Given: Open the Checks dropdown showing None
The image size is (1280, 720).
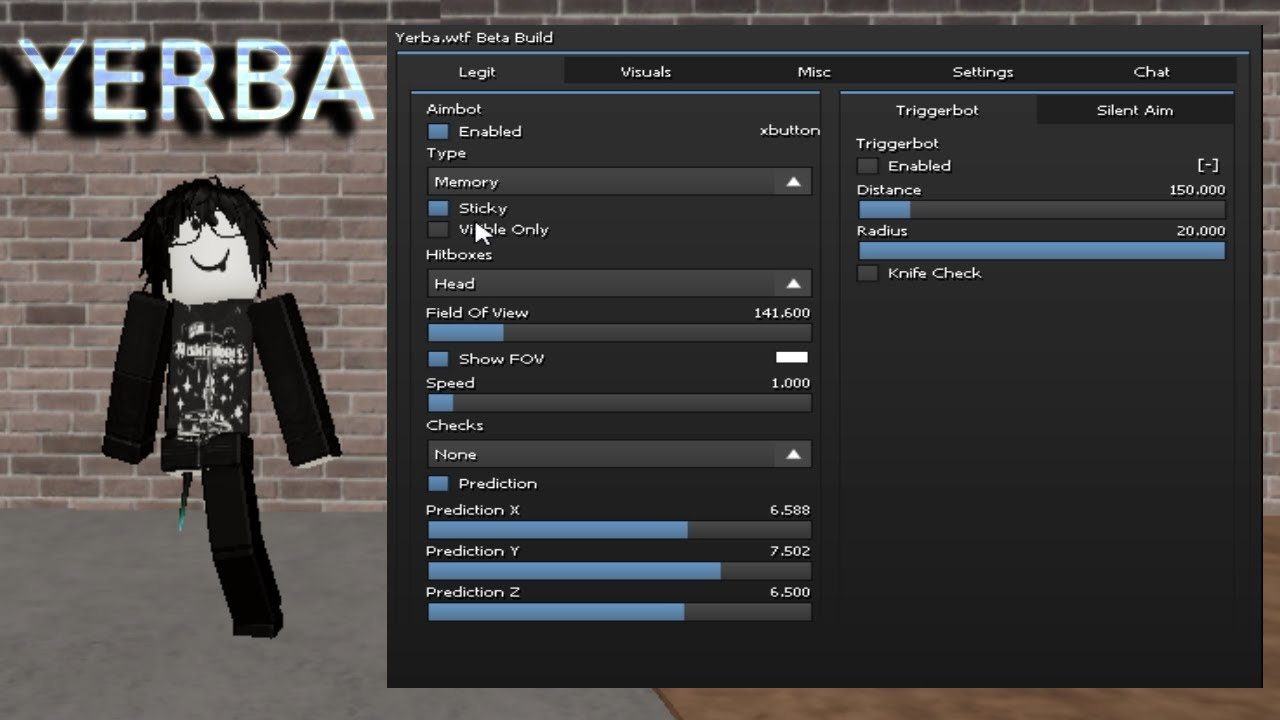Looking at the screenshot, I should (x=619, y=454).
